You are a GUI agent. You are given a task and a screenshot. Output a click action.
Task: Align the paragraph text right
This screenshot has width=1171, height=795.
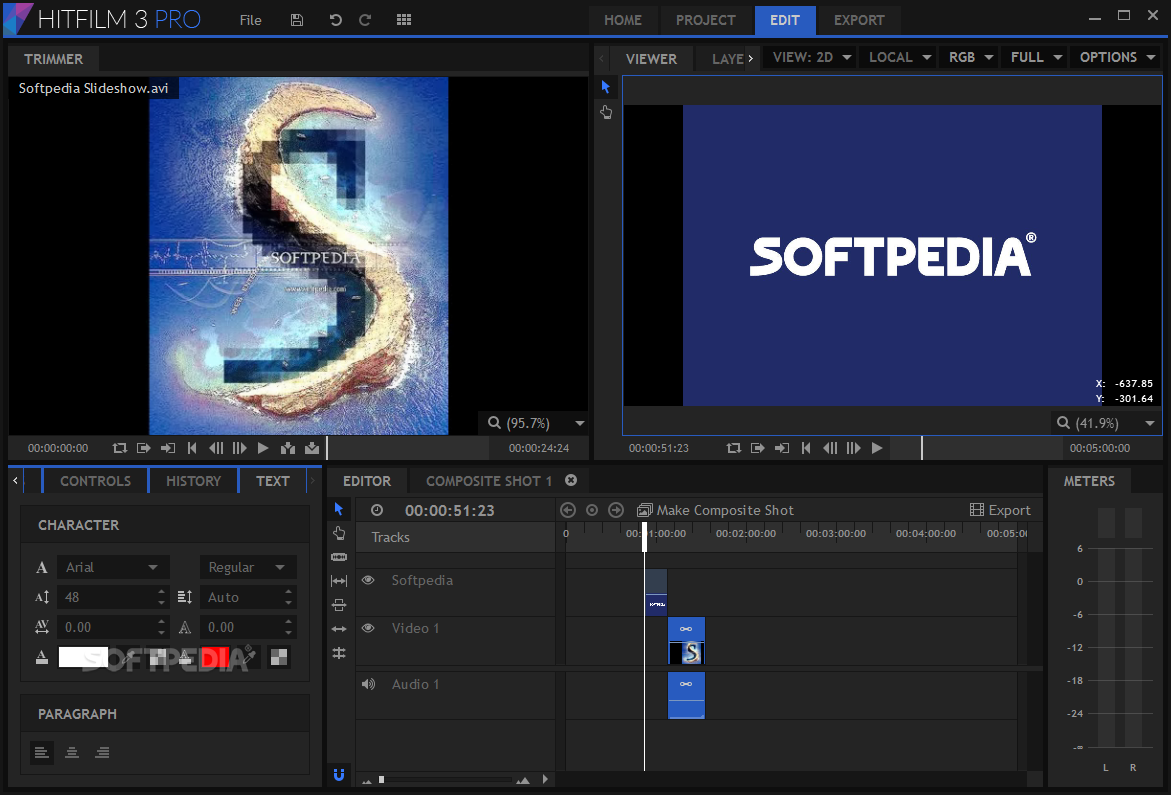pyautogui.click(x=102, y=752)
